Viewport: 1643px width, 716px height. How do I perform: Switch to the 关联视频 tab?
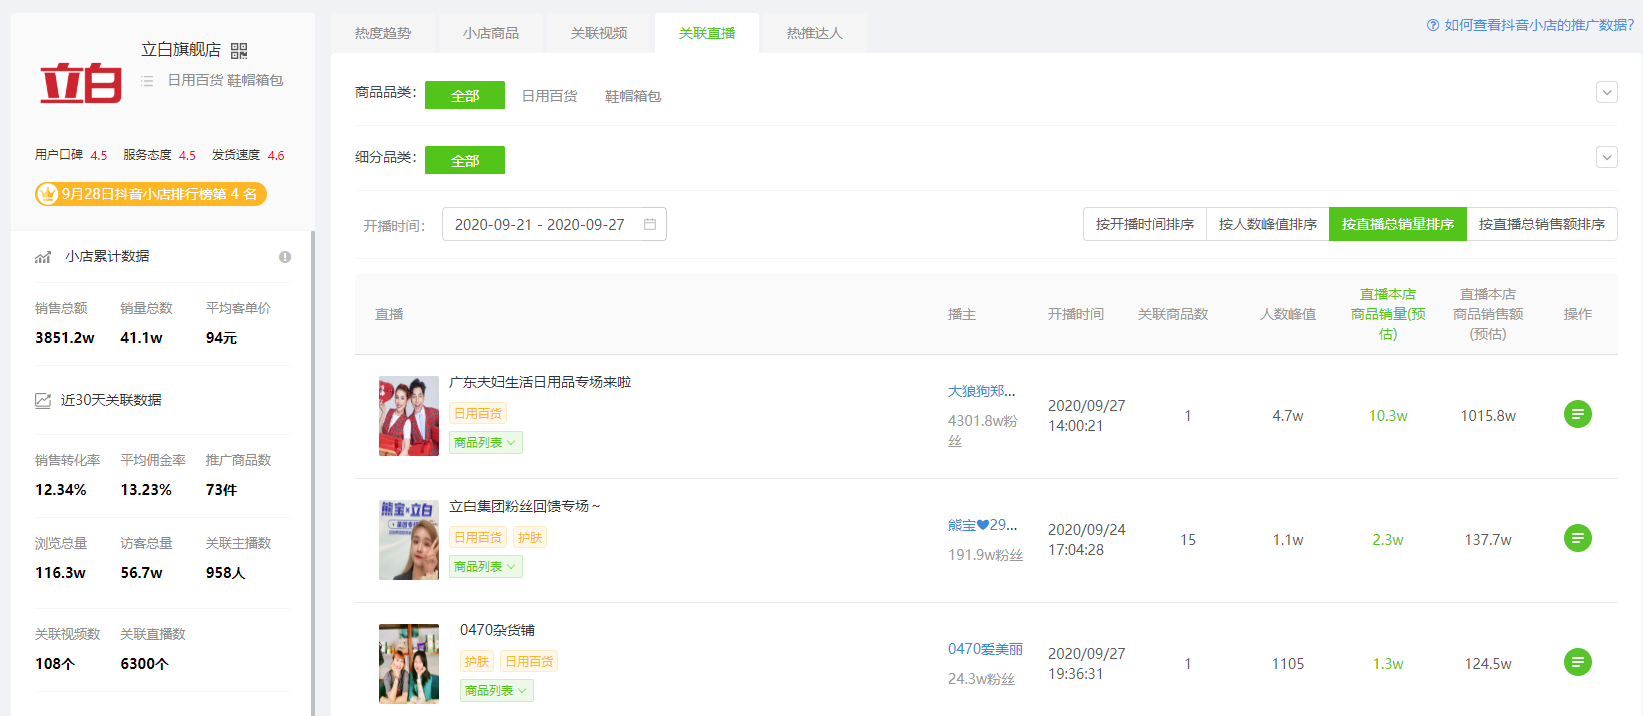[x=599, y=33]
